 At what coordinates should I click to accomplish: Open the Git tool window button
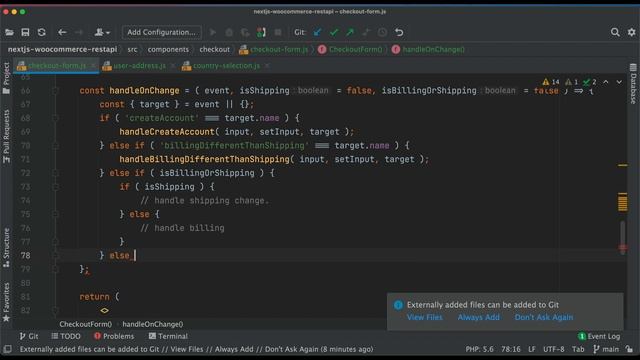[29, 336]
